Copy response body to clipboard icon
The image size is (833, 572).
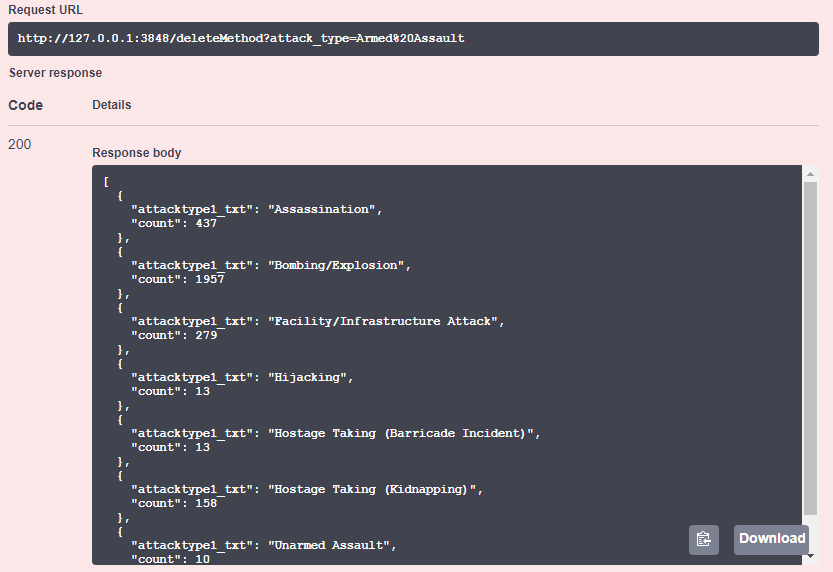click(703, 540)
